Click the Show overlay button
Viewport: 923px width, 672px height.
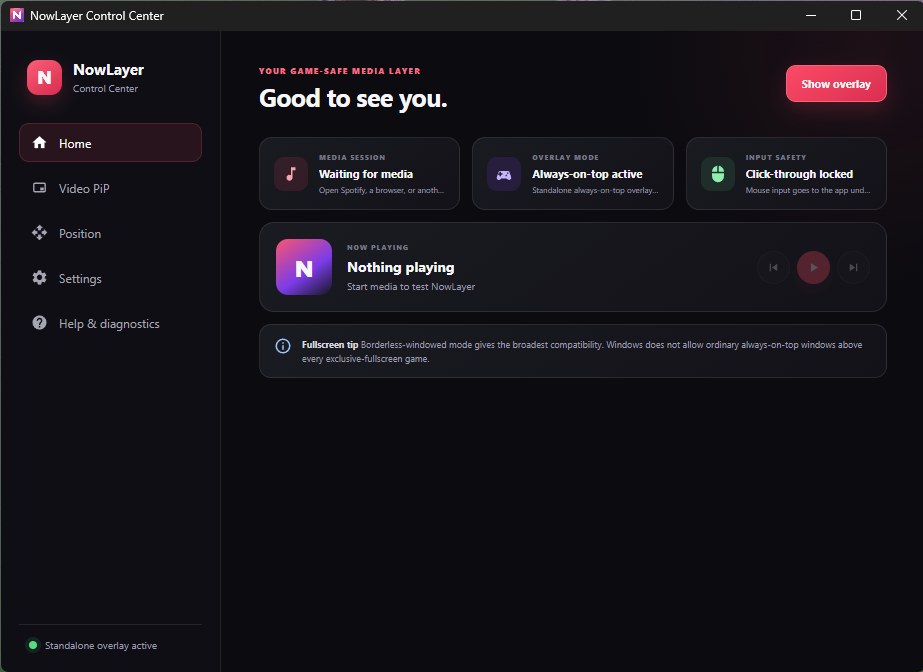(x=836, y=84)
